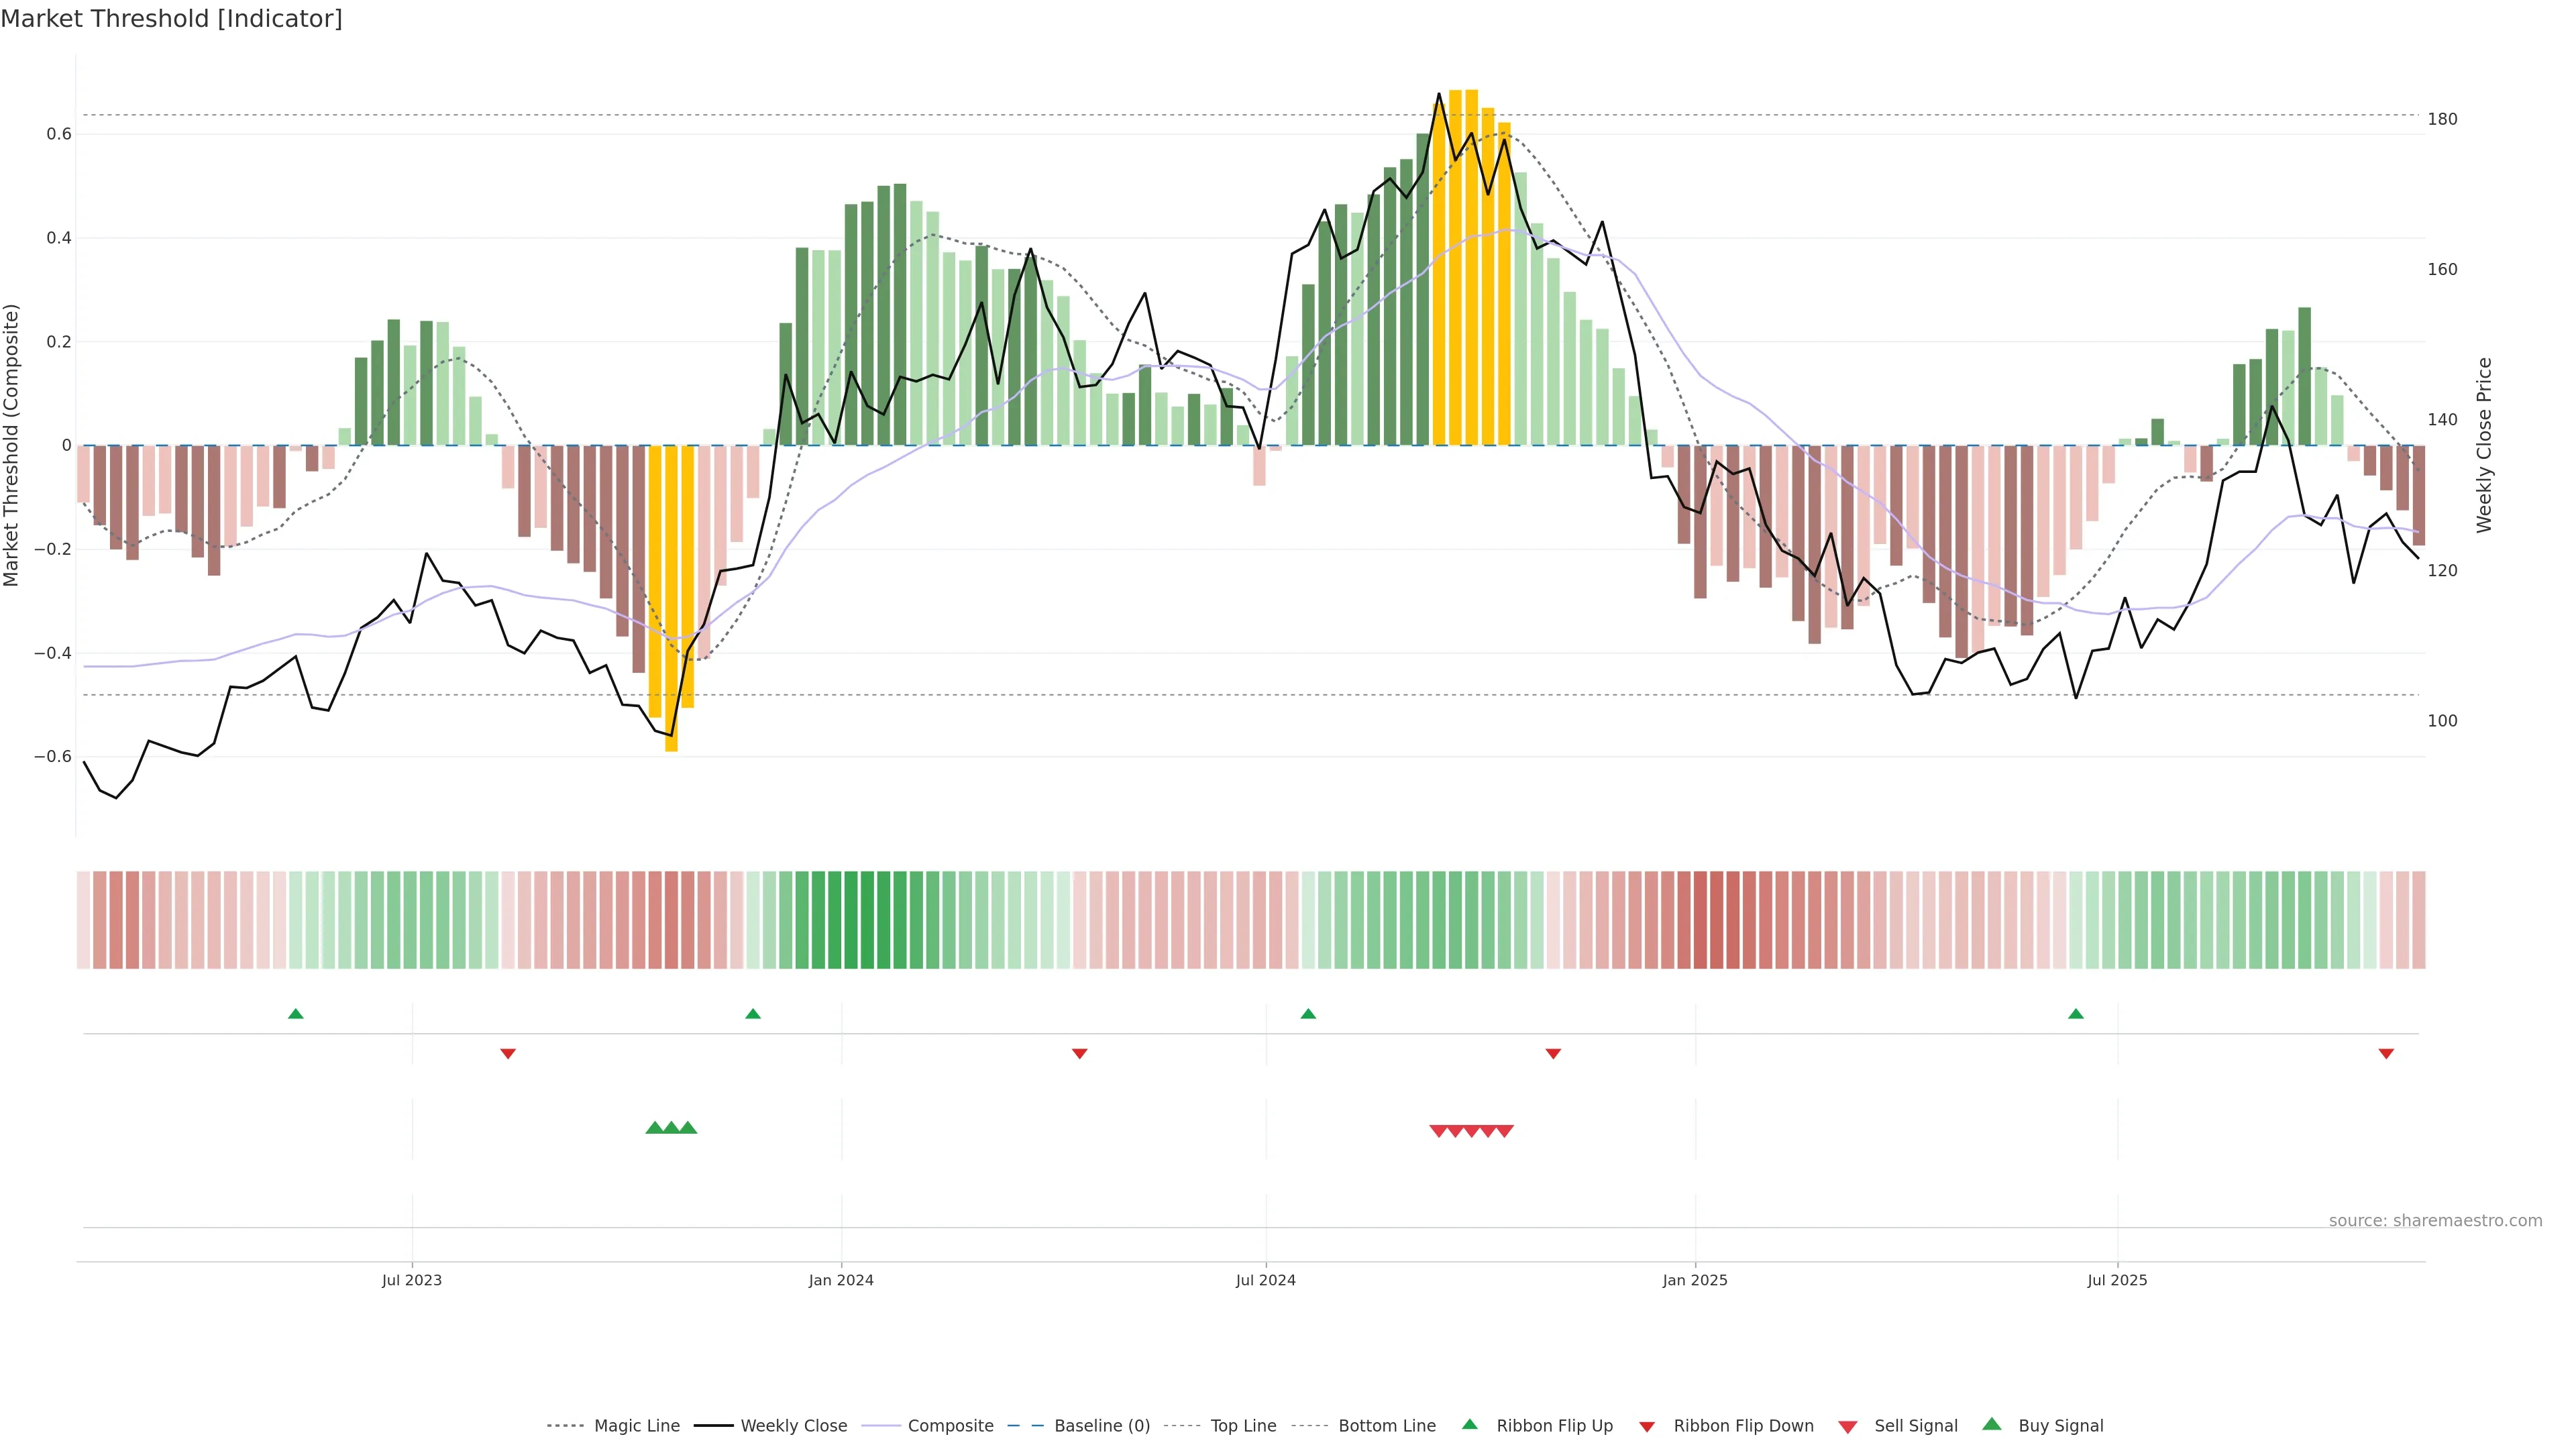Click the Jul 2025 x-axis label
Viewport: 2576px width, 1449px height.
2117,1280
